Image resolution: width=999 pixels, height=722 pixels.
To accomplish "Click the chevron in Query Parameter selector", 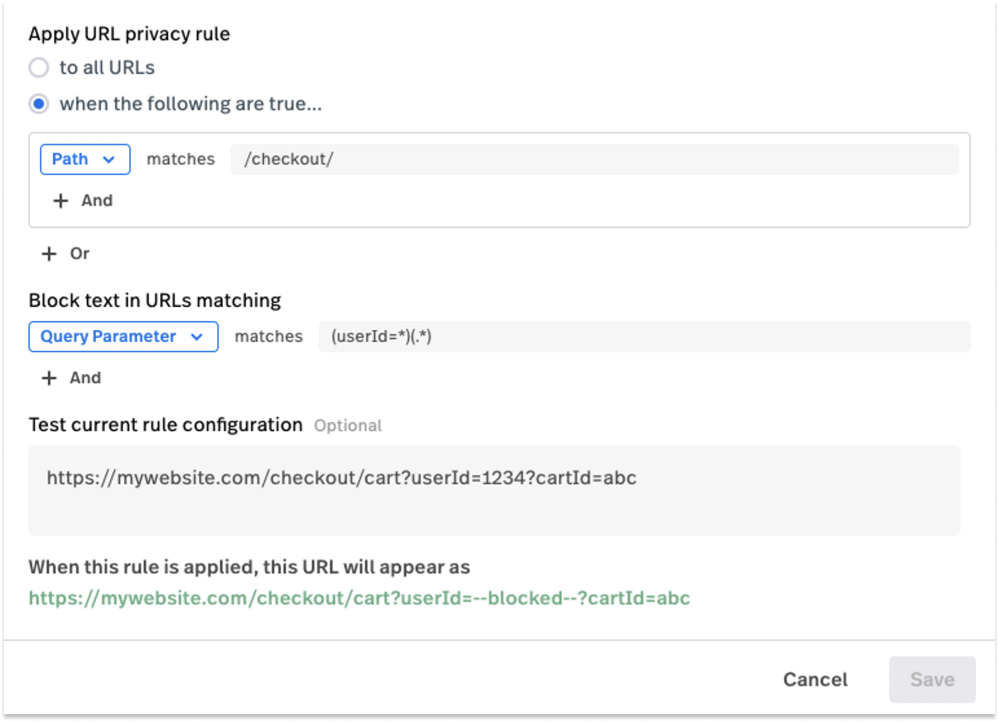I will coord(197,336).
